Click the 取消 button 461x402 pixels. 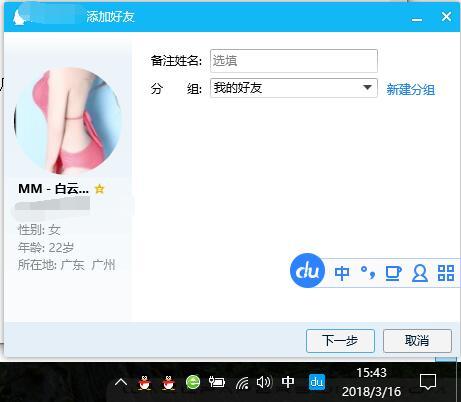pyautogui.click(x=417, y=341)
